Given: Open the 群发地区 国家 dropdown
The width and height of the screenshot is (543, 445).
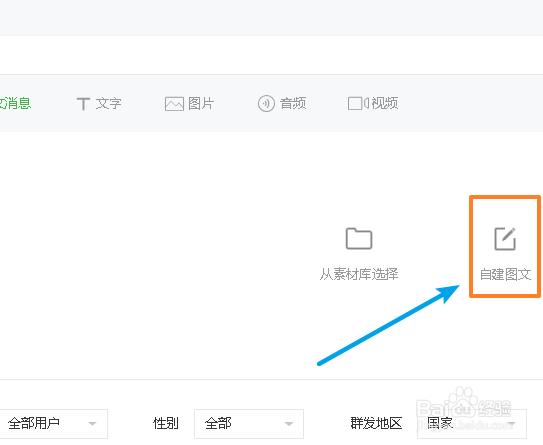Looking at the screenshot, I should tap(472, 424).
